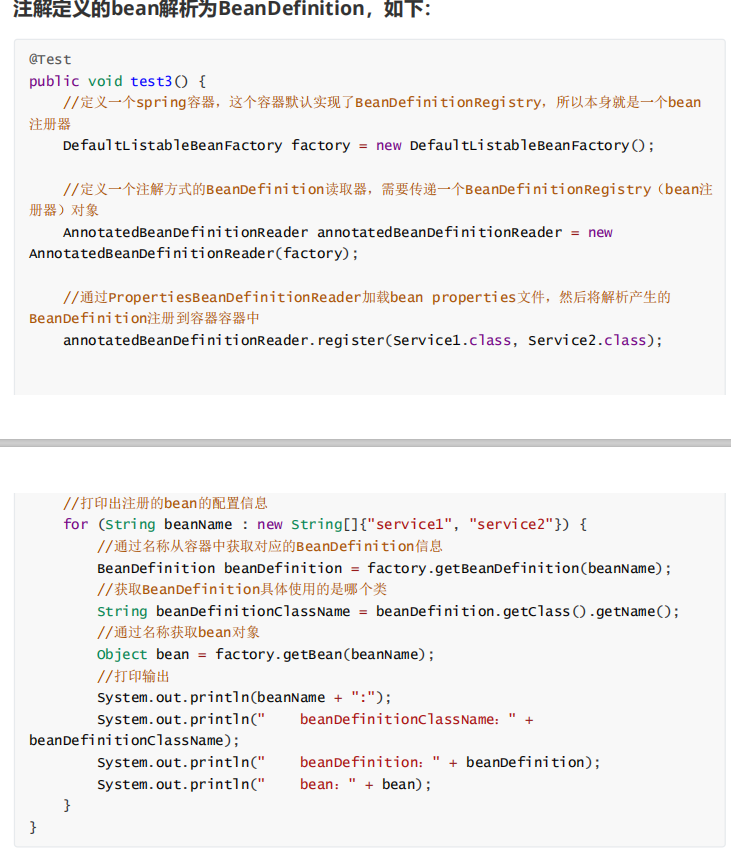
Task: Click the println line printing 'bean：'
Action: click(x=264, y=784)
